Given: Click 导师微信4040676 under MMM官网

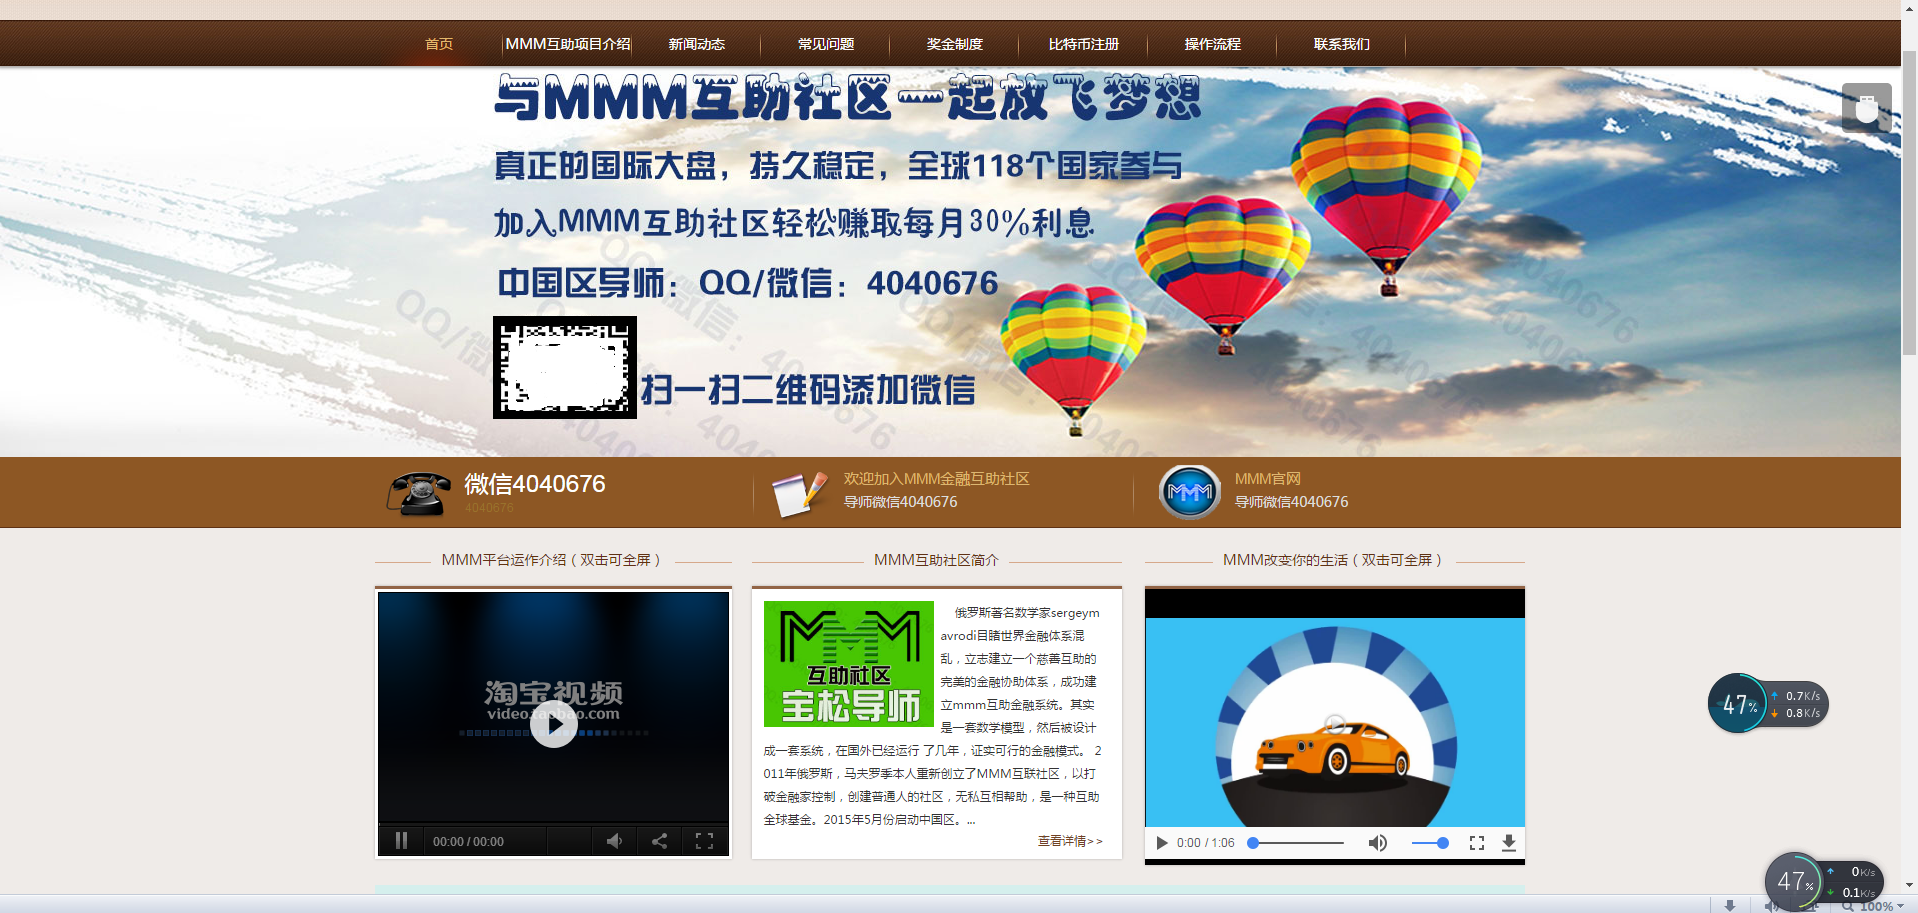Looking at the screenshot, I should (1291, 502).
